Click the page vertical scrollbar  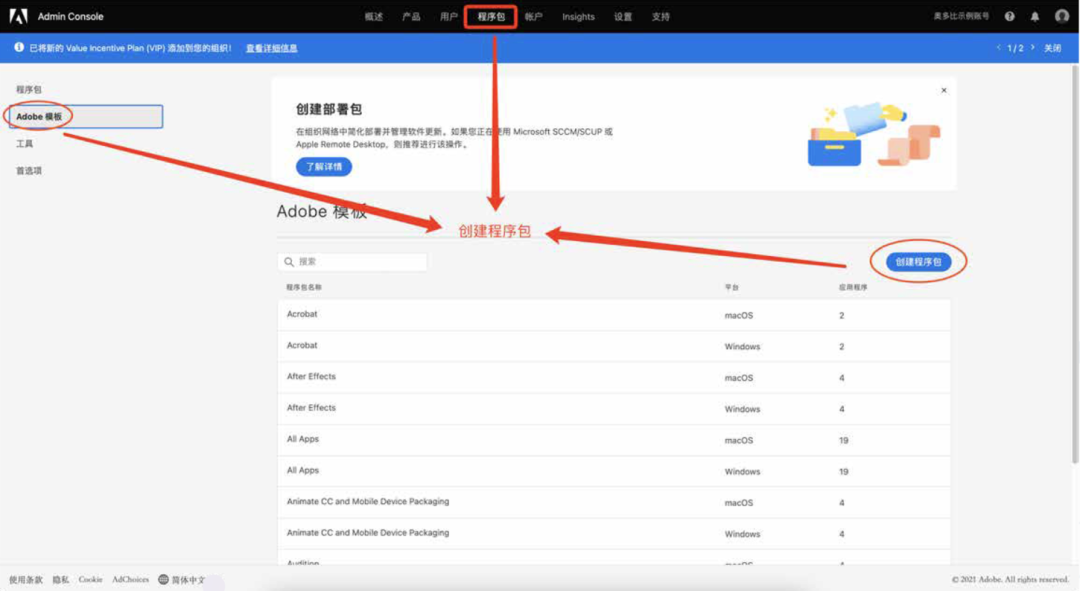(x=1074, y=265)
